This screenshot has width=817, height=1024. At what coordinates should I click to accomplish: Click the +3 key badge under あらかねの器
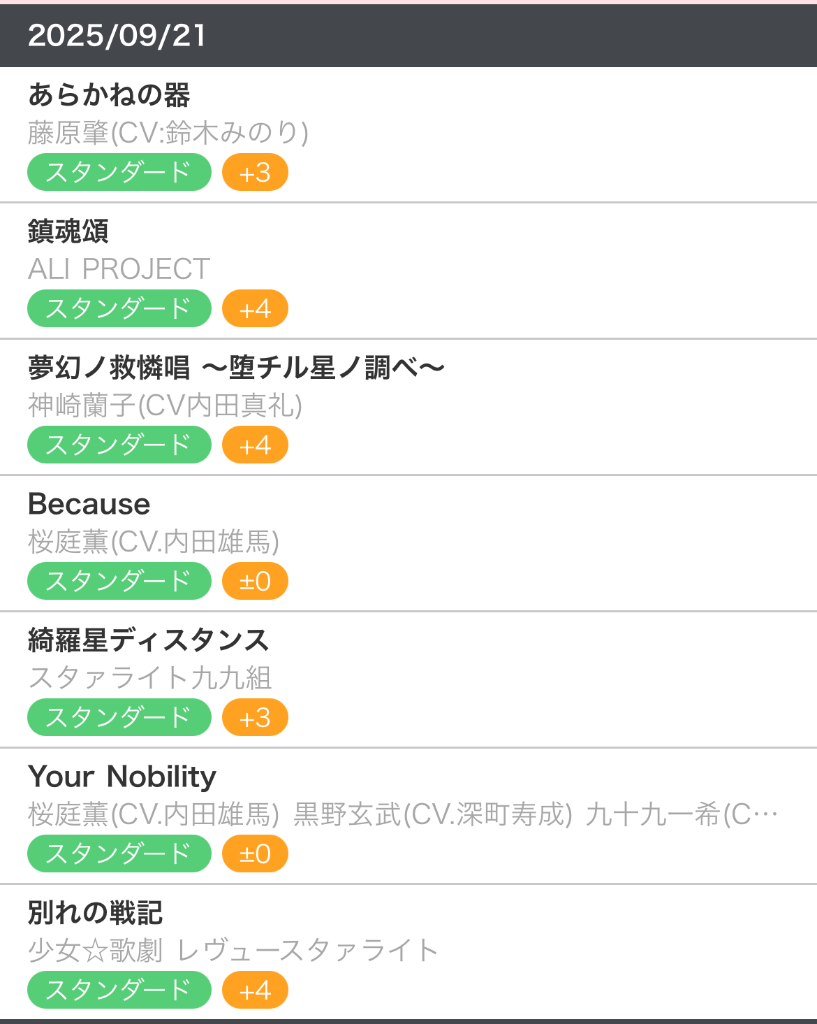click(x=255, y=173)
